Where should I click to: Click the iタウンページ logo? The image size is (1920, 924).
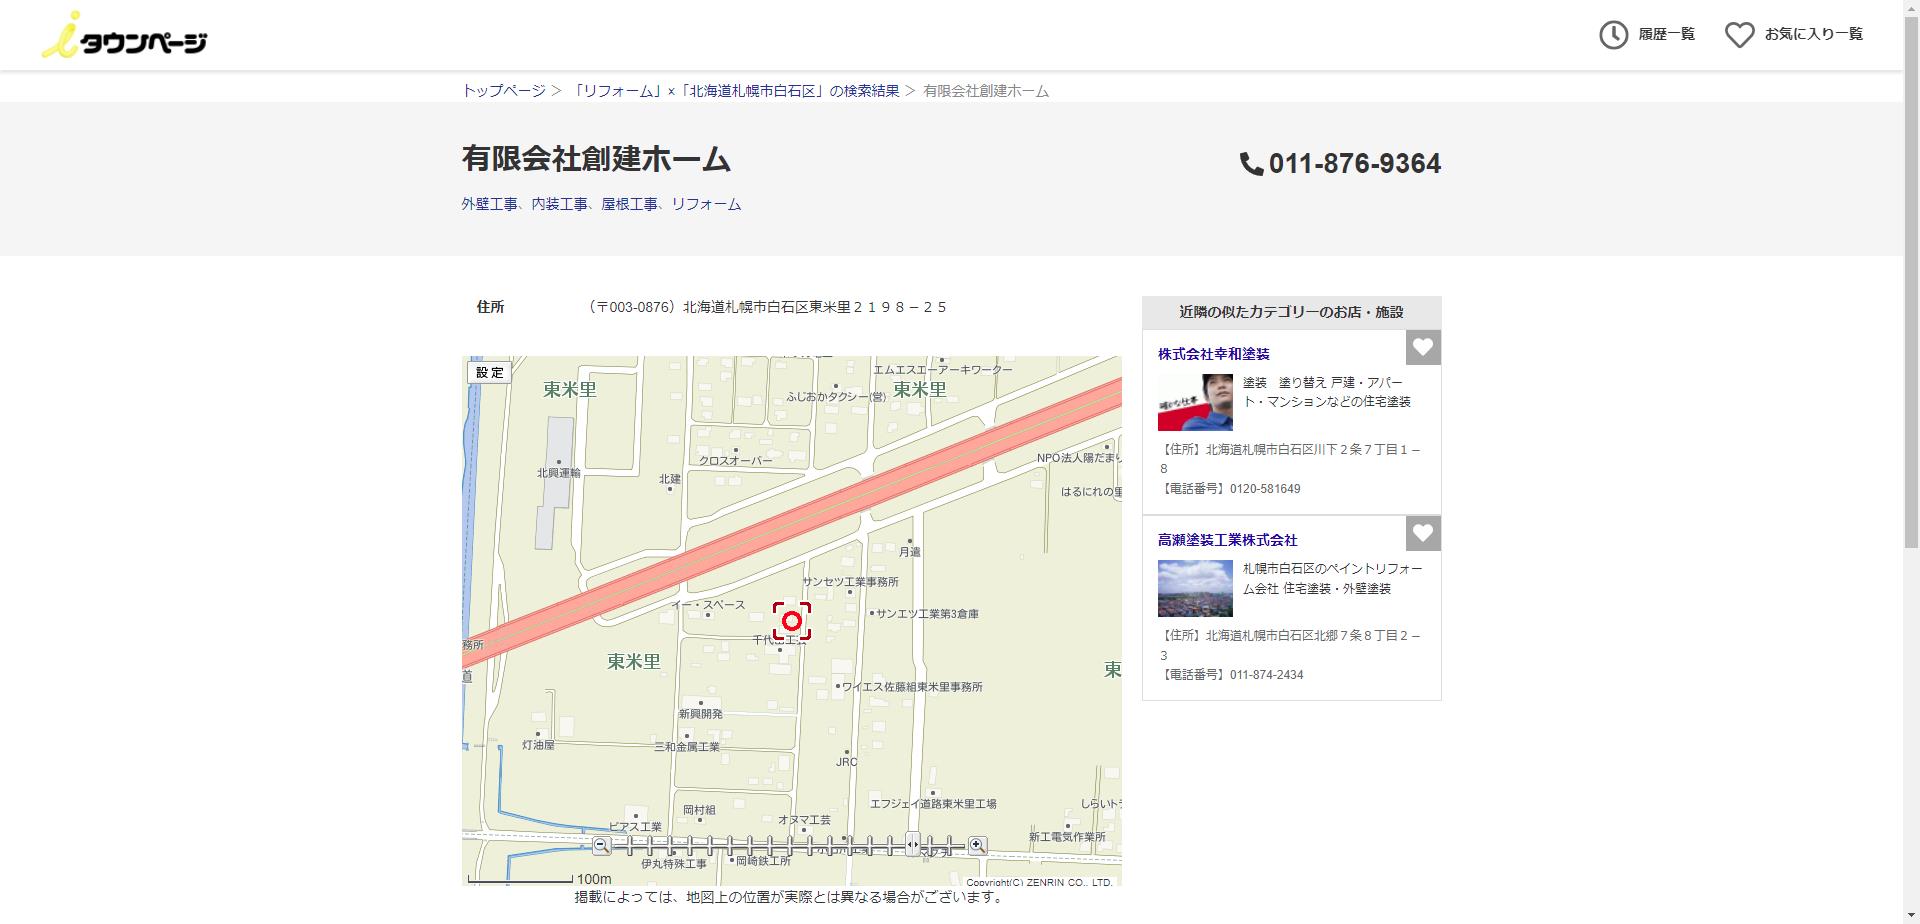(x=124, y=36)
